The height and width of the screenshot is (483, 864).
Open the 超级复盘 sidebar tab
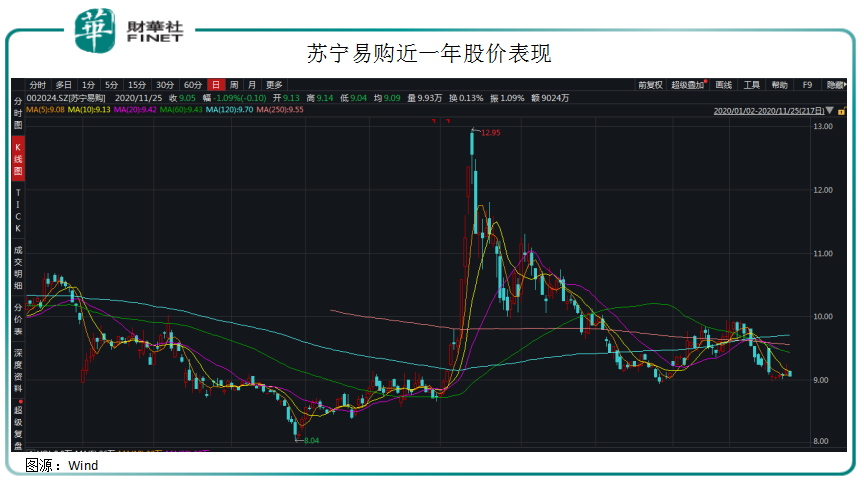pos(18,427)
